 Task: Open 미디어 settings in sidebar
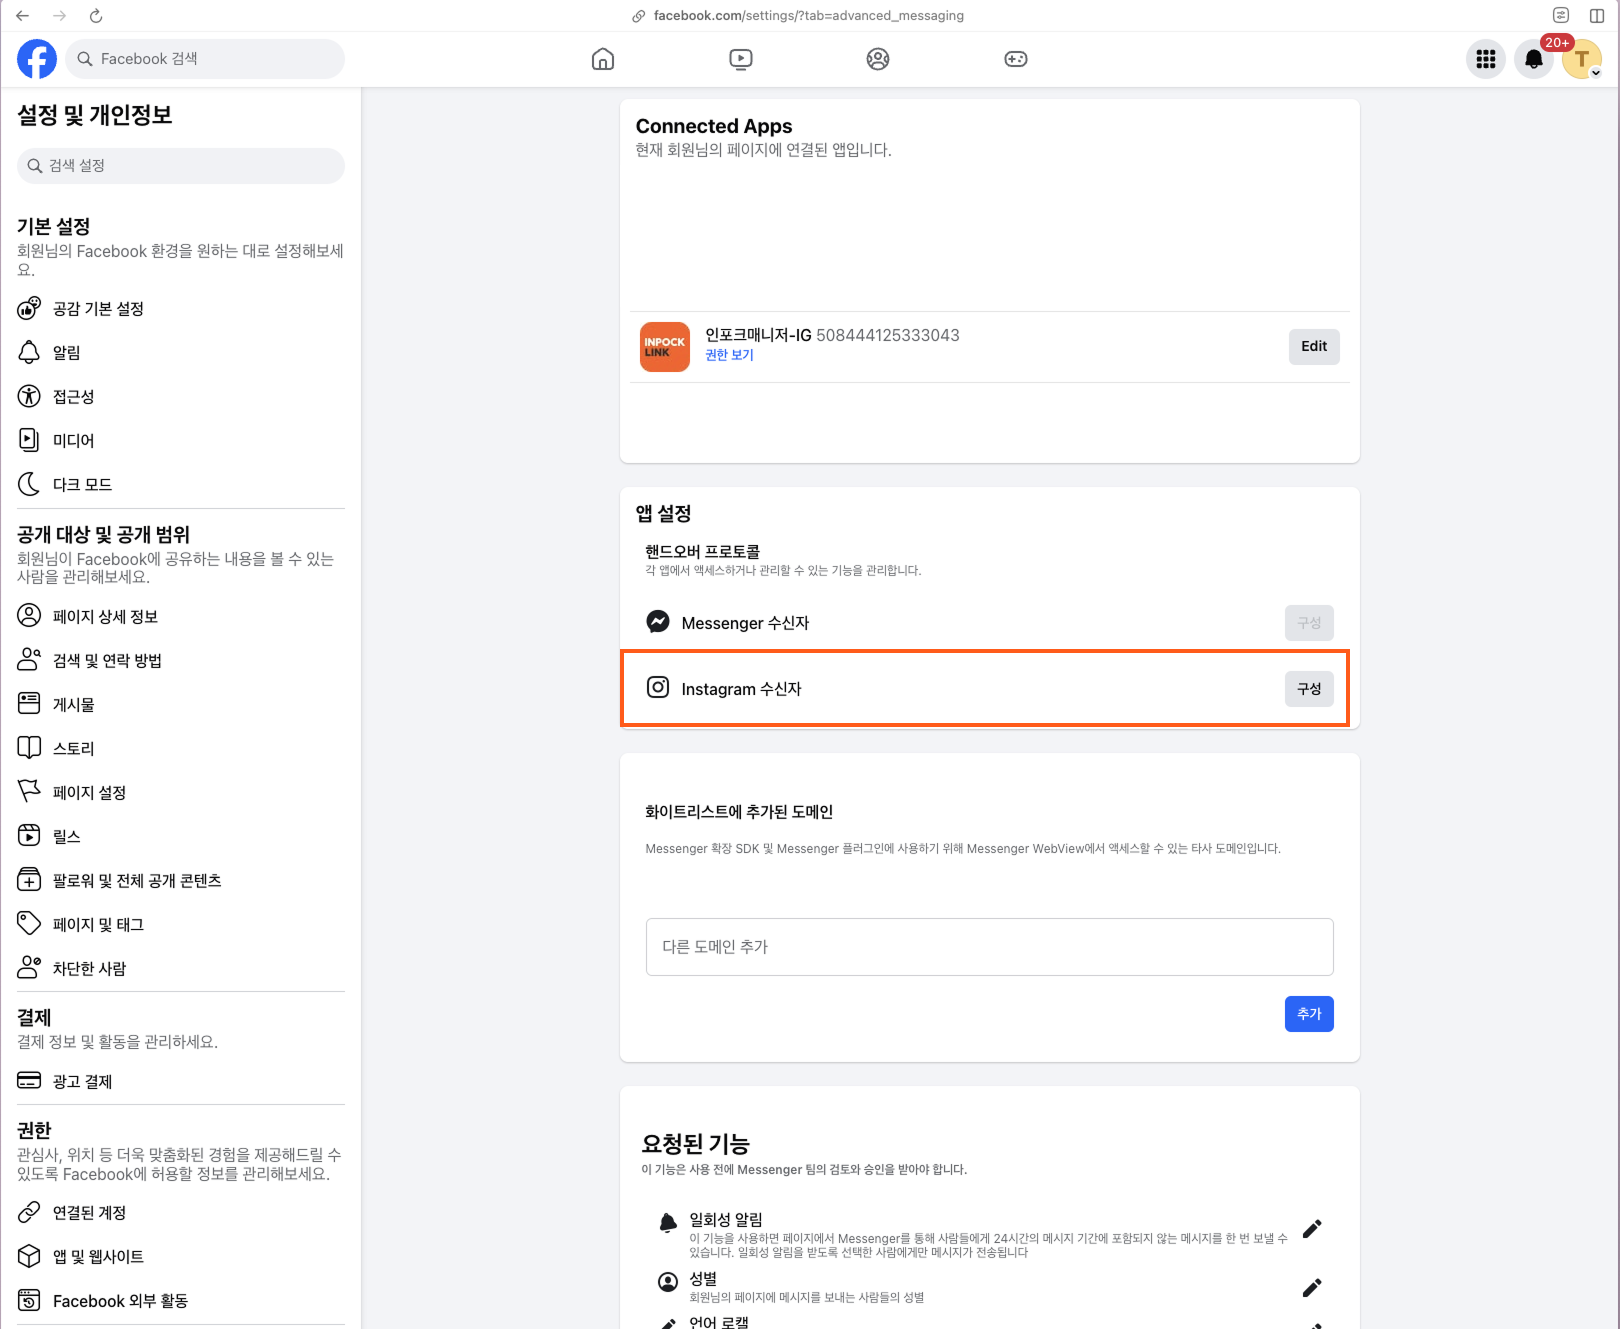point(181,441)
